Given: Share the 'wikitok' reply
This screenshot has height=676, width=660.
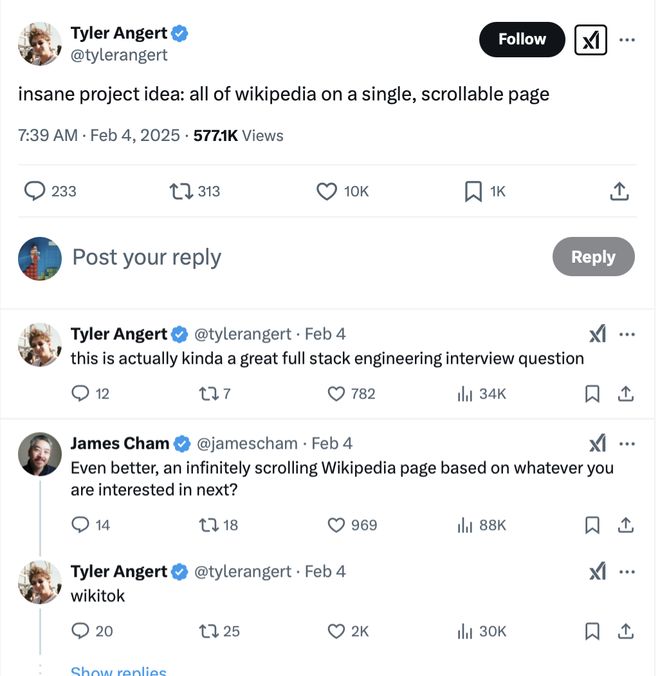Looking at the screenshot, I should tap(626, 631).
